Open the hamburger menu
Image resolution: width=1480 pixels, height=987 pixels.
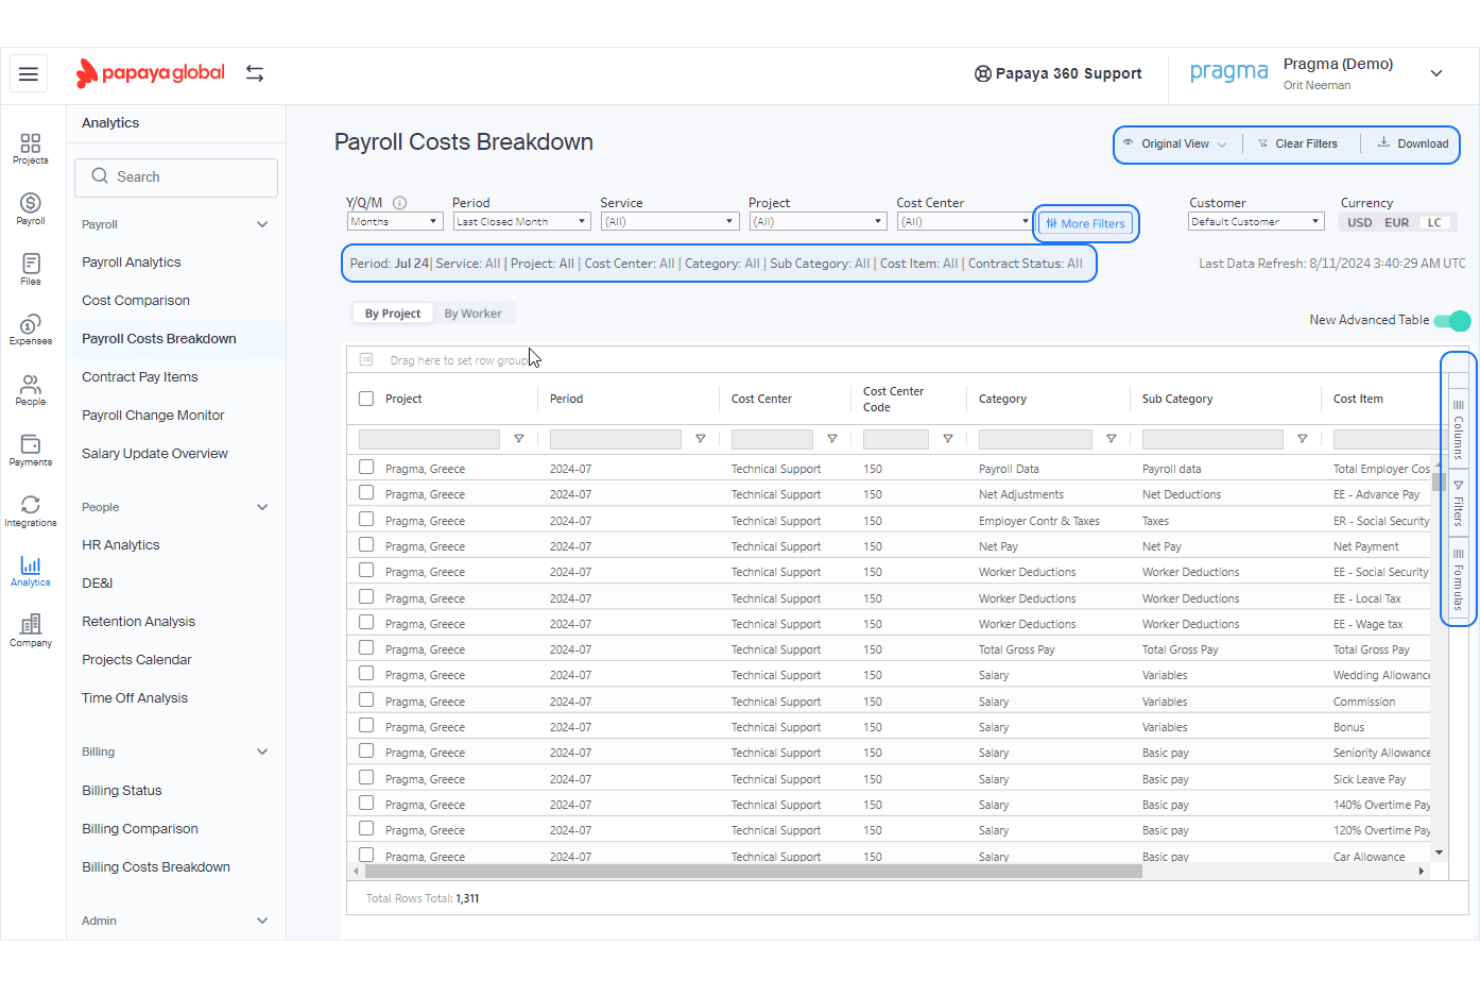(29, 74)
